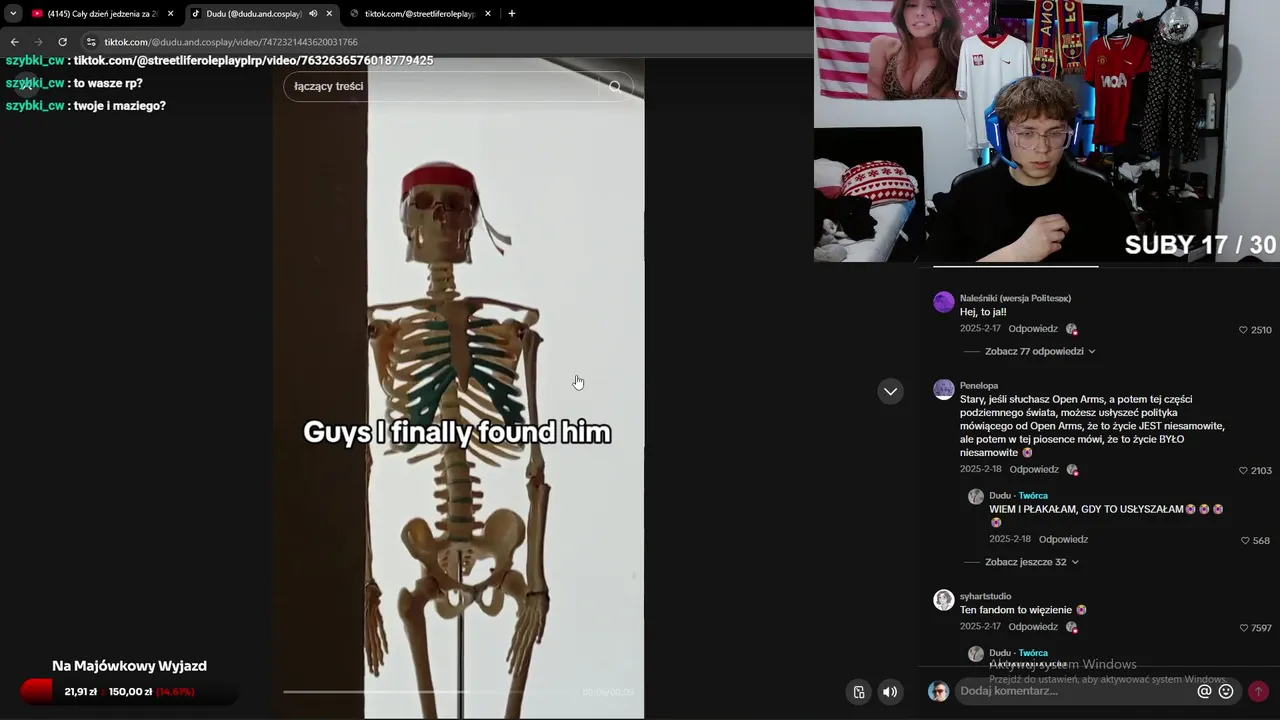Click the translate icon beside Naleśniki's Odpowiedz
1280x720 pixels.
coord(1072,329)
